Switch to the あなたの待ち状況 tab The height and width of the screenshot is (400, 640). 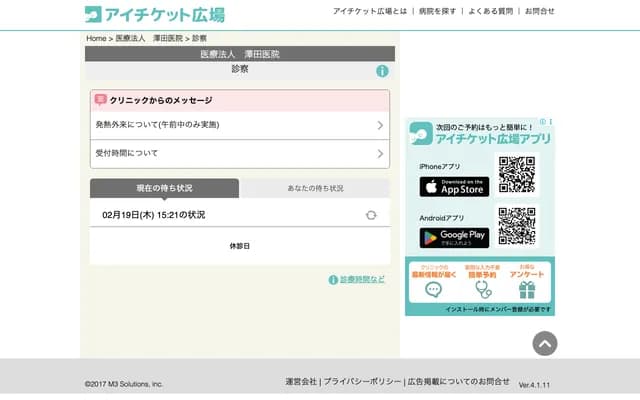(x=315, y=188)
